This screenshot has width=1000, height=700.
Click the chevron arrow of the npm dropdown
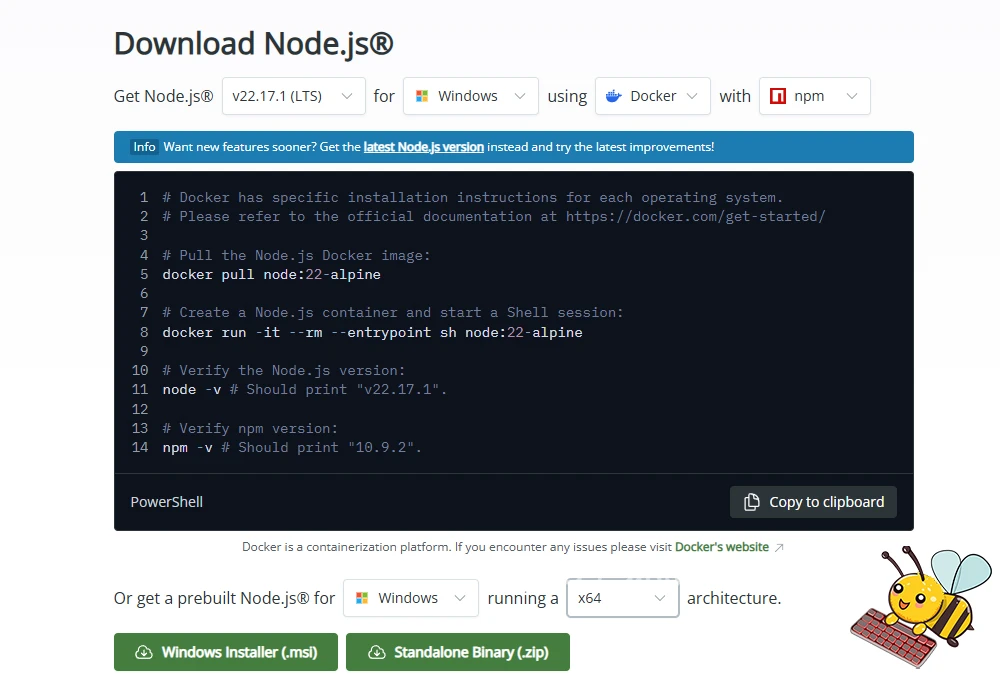[x=852, y=96]
